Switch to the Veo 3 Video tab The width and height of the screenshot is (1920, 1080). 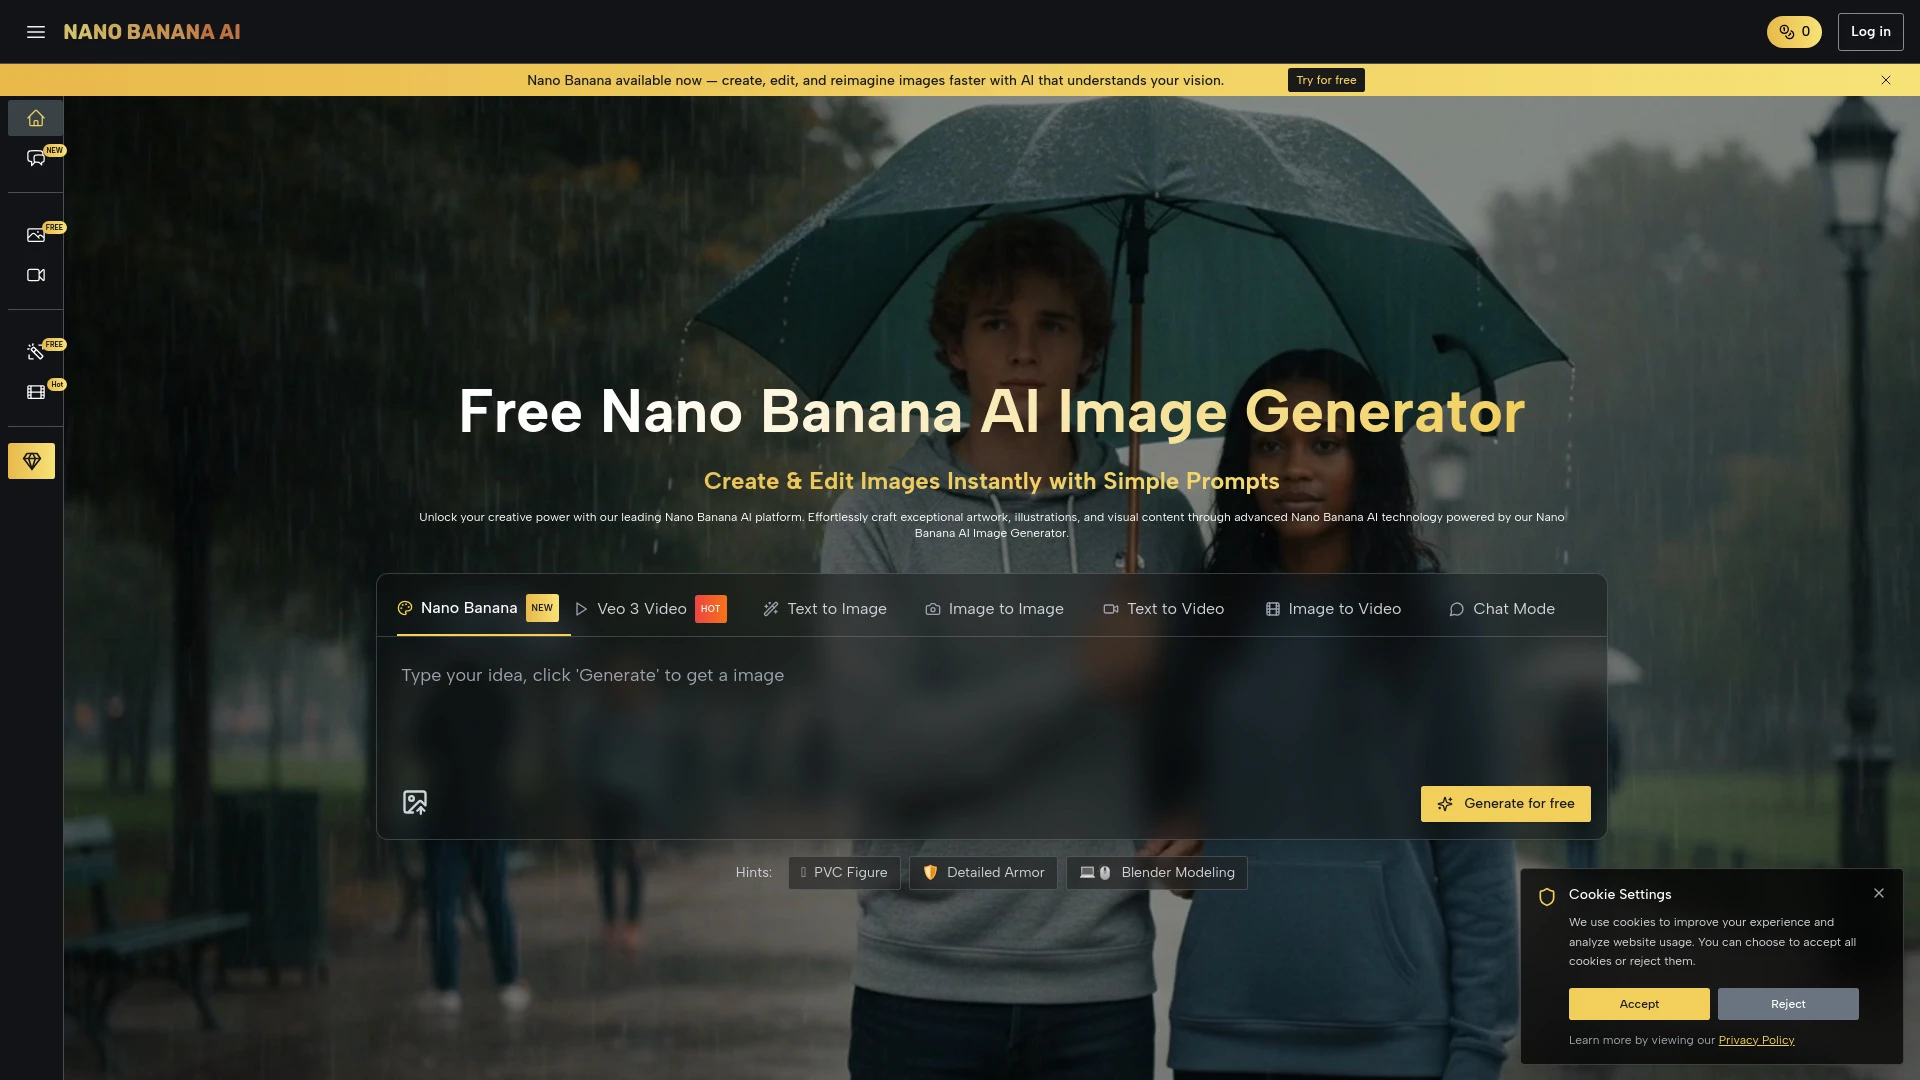[640, 608]
